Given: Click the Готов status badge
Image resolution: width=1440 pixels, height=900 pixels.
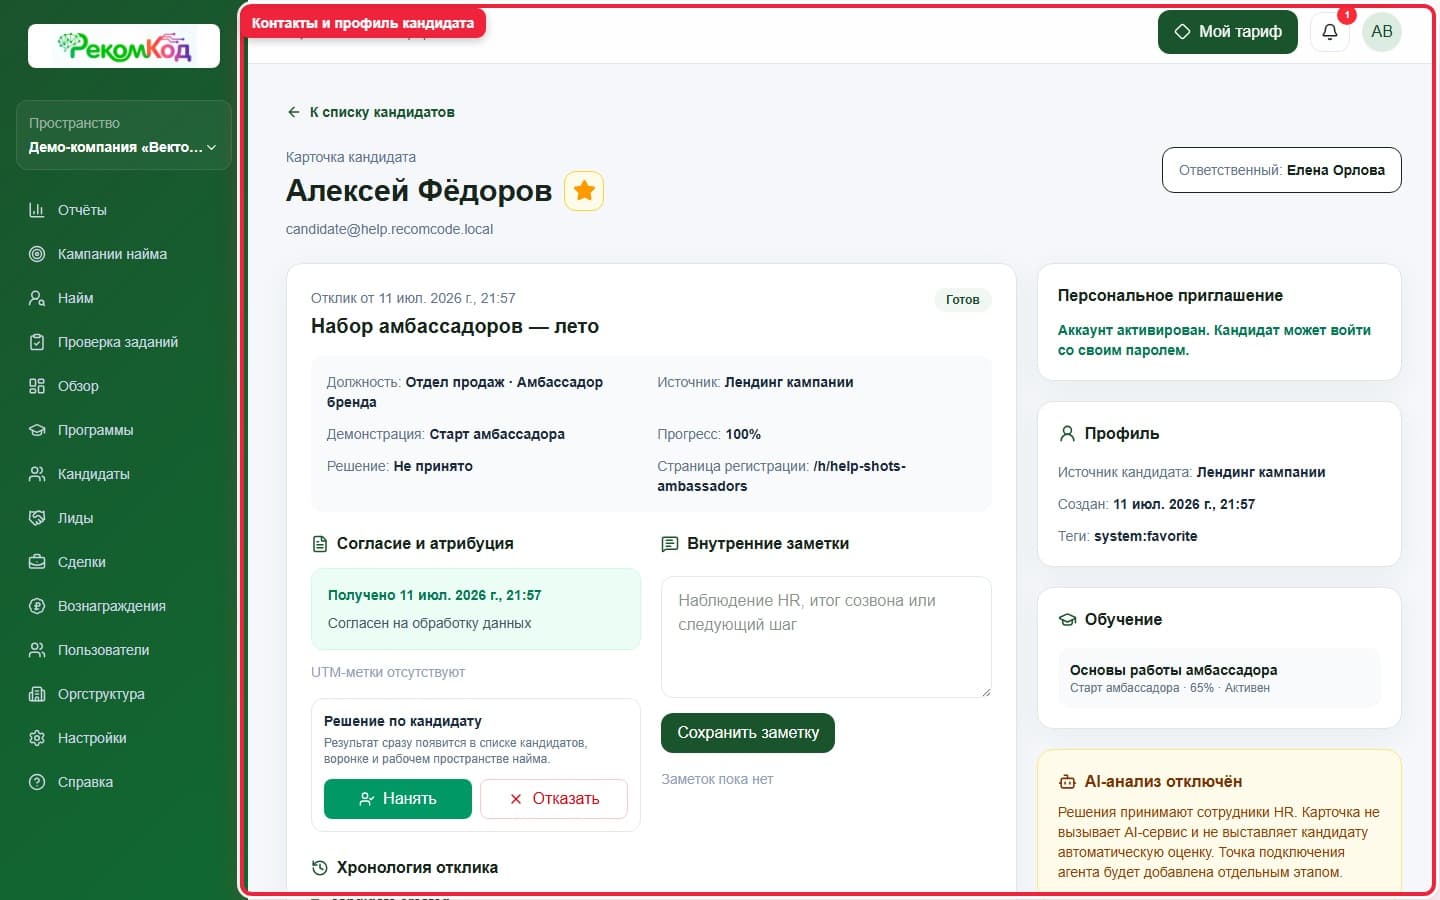Looking at the screenshot, I should 963,300.
